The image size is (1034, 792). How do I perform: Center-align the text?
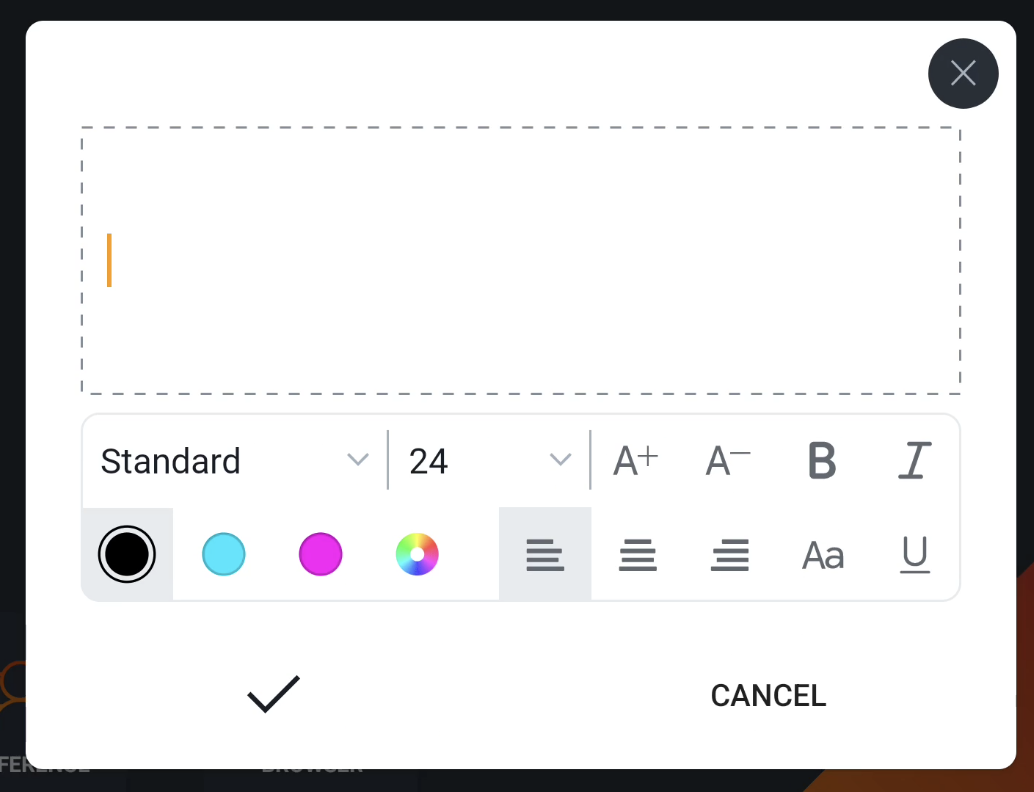click(637, 554)
